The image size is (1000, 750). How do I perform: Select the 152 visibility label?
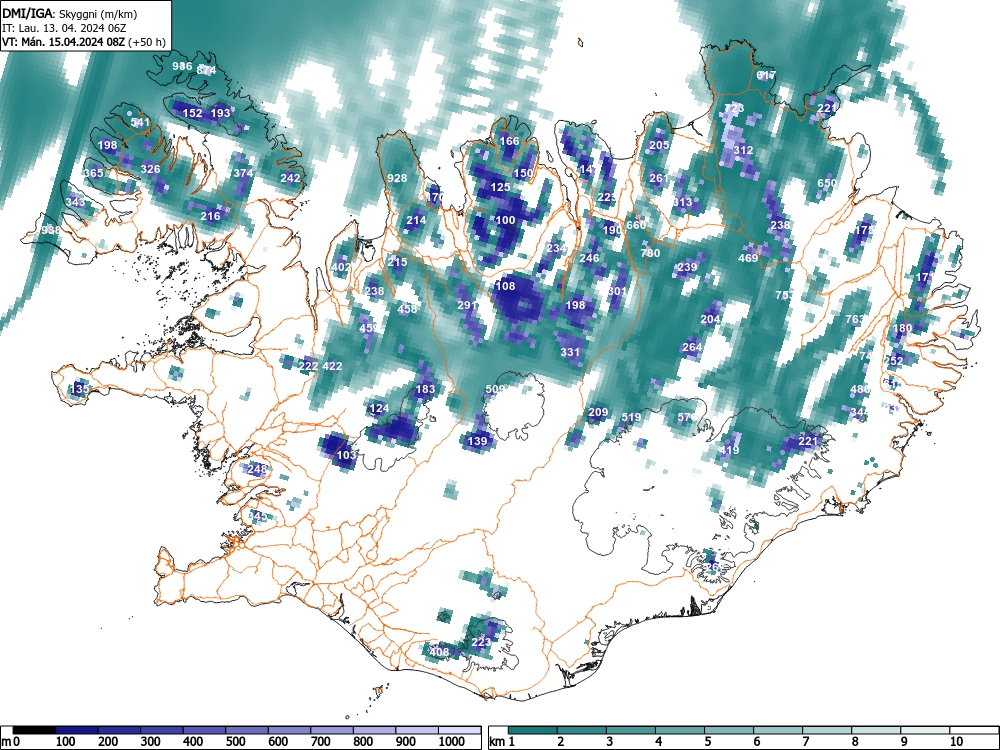[193, 114]
